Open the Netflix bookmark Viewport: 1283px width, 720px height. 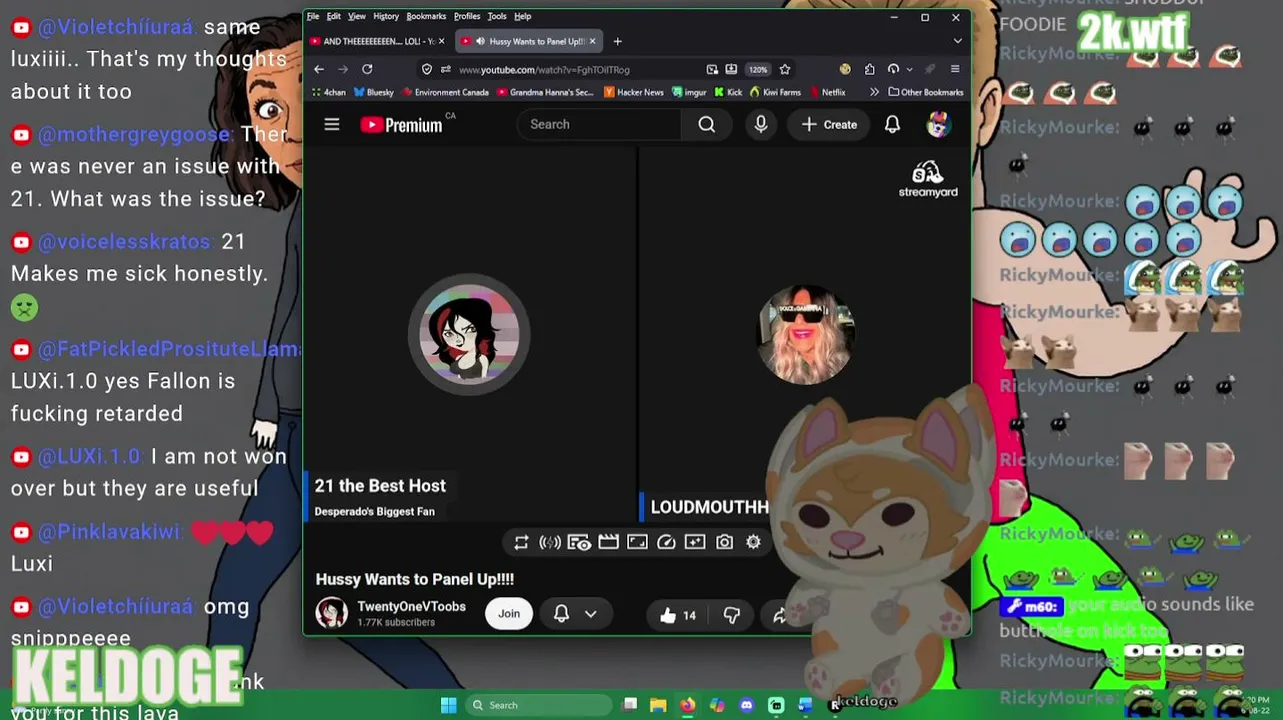click(827, 92)
